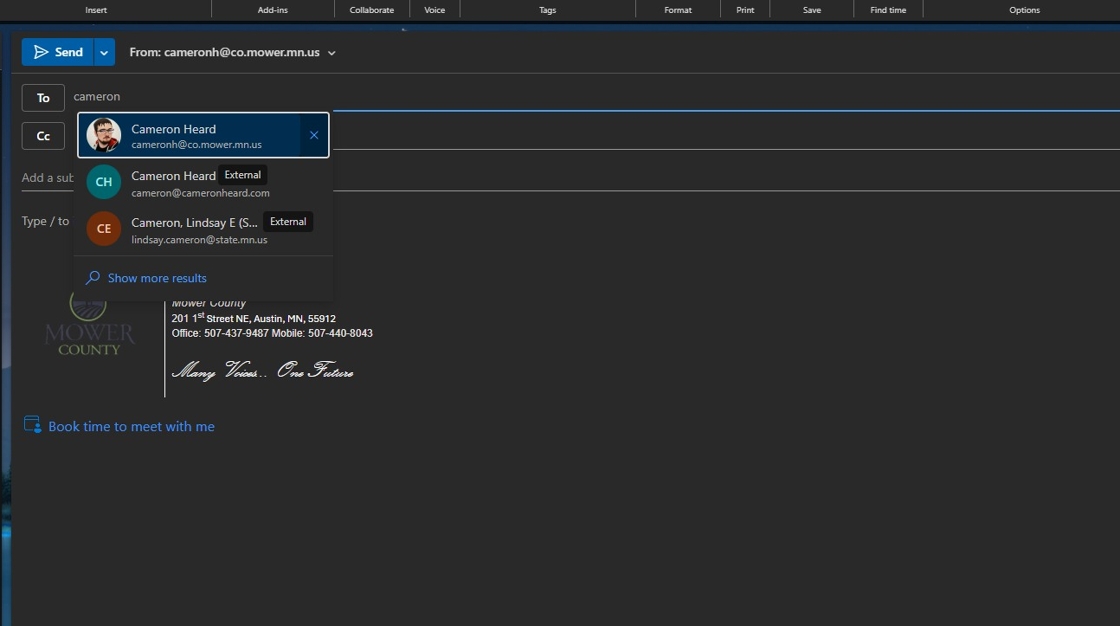This screenshot has width=1120, height=626.
Task: Open Show more results link
Action: (157, 278)
